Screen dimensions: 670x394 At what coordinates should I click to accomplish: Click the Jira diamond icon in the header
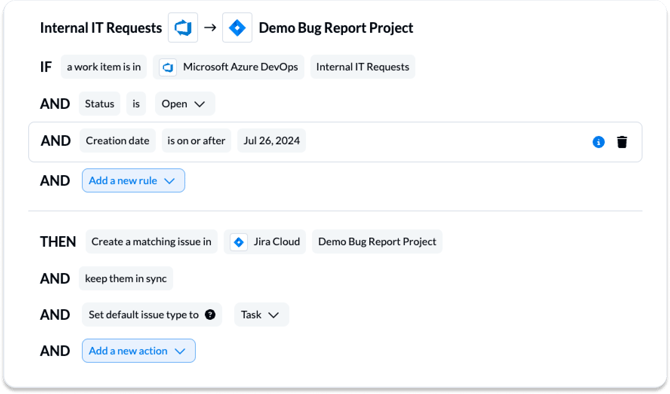click(x=237, y=28)
